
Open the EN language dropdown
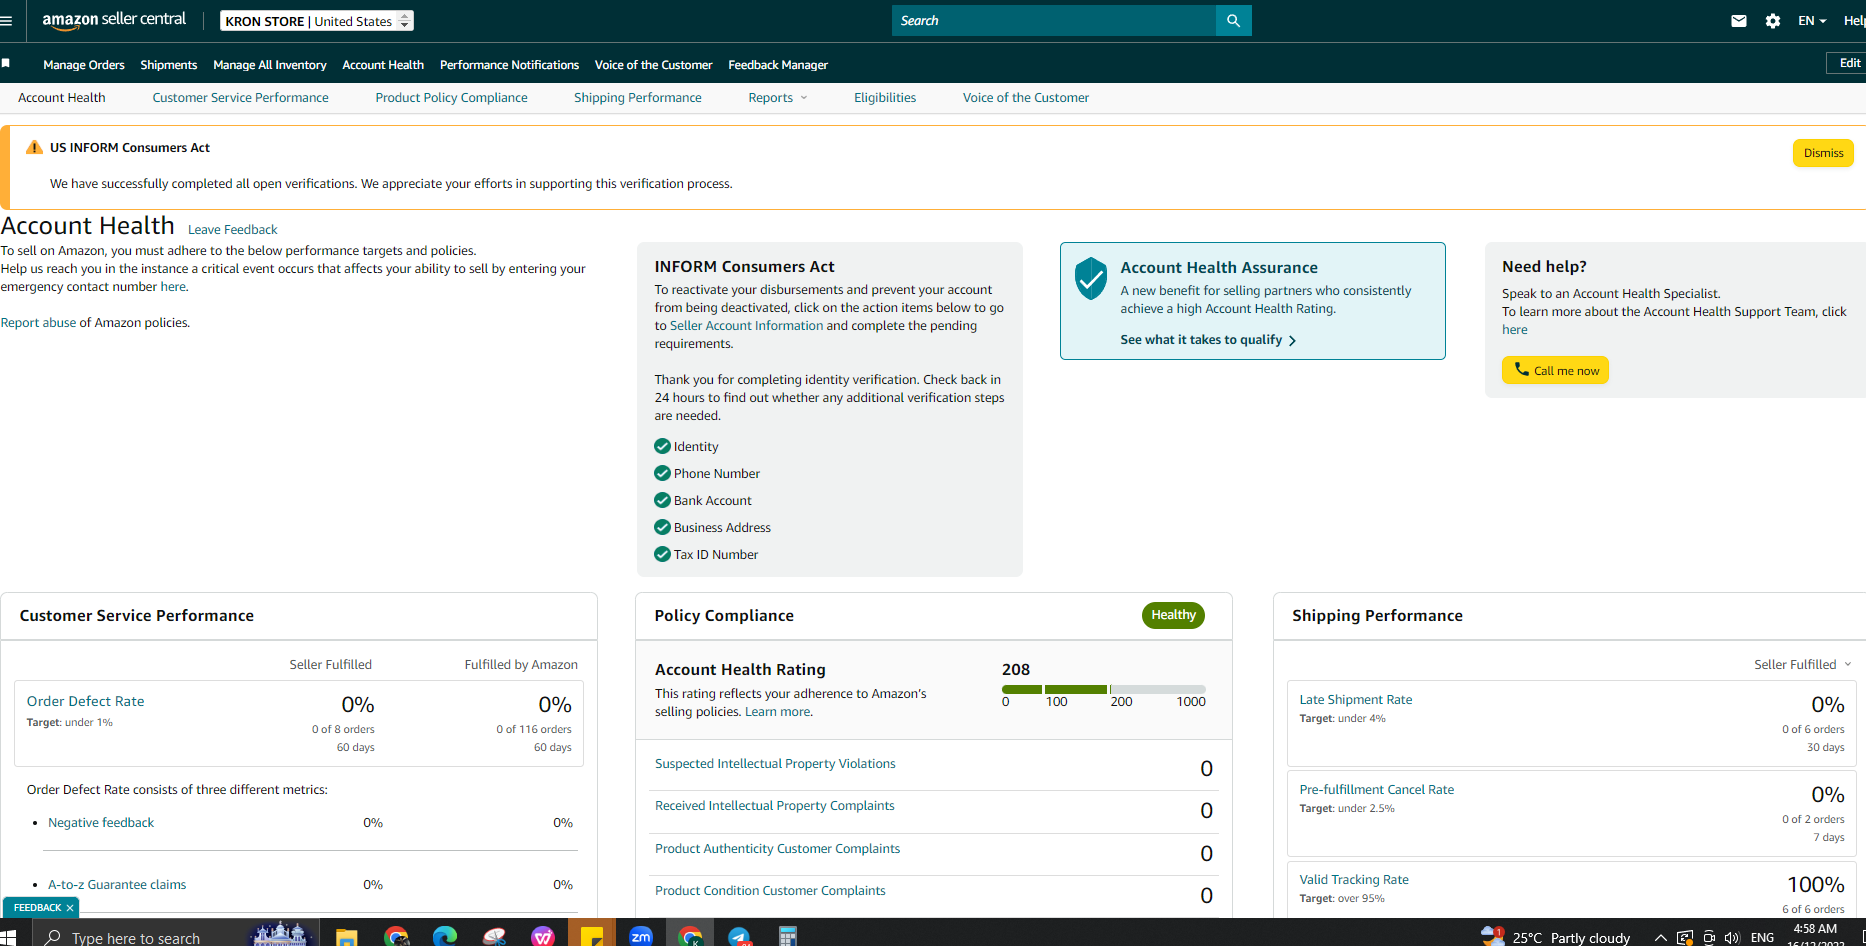coord(1812,21)
